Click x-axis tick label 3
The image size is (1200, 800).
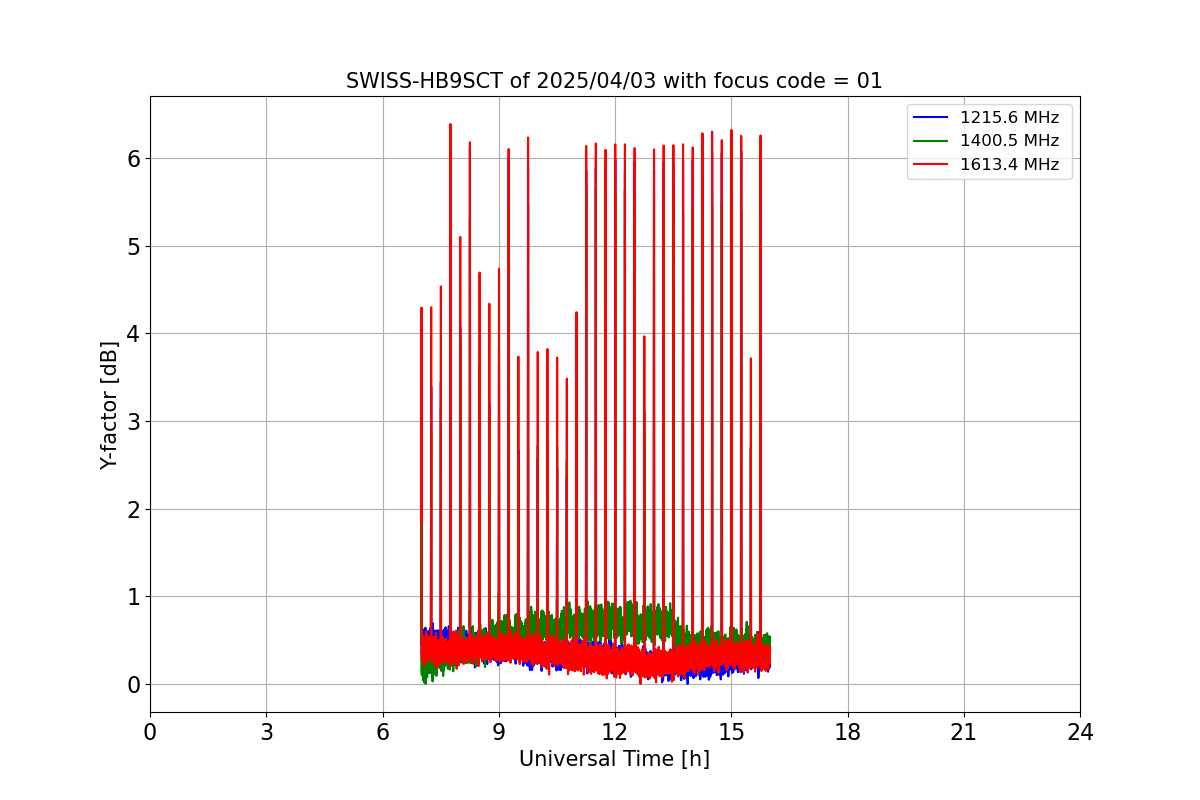tap(266, 732)
